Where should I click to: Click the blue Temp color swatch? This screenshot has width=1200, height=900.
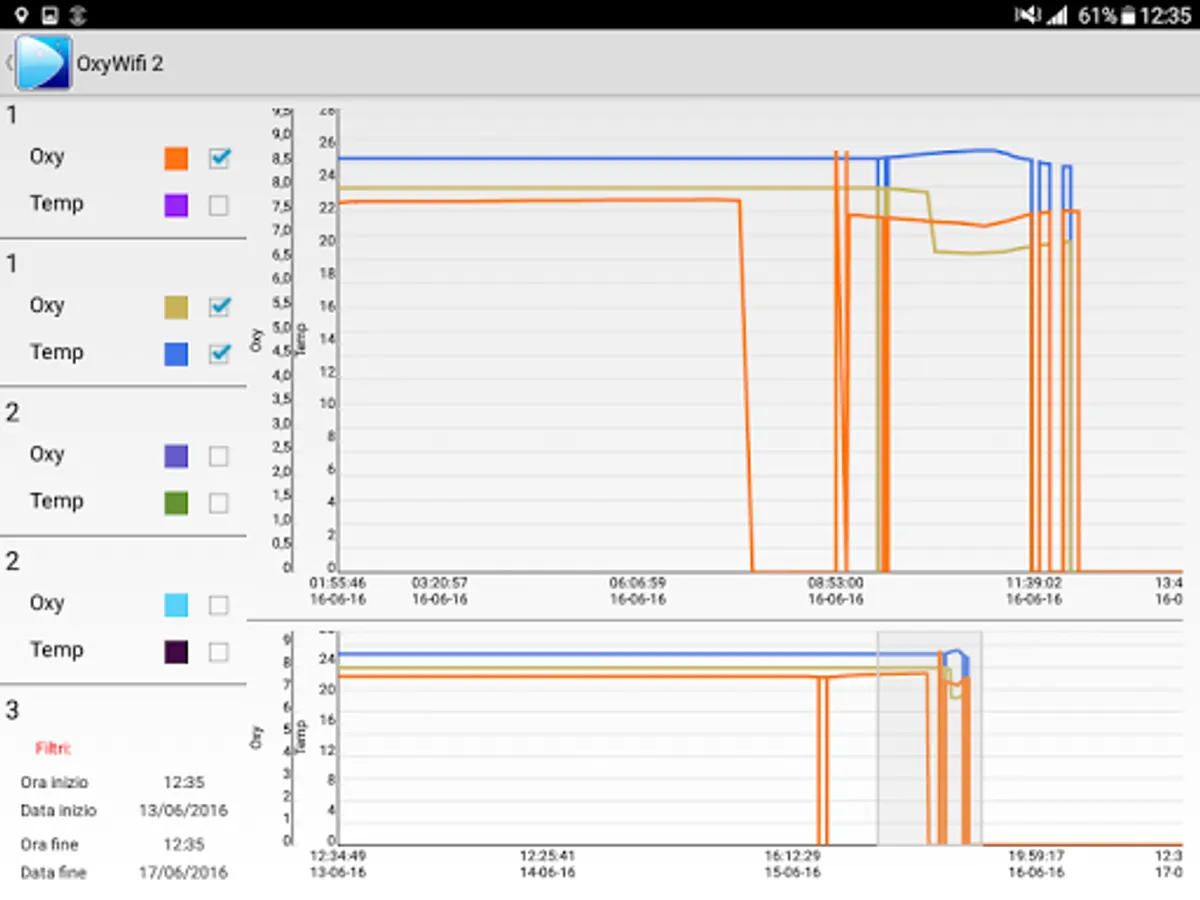tap(176, 354)
